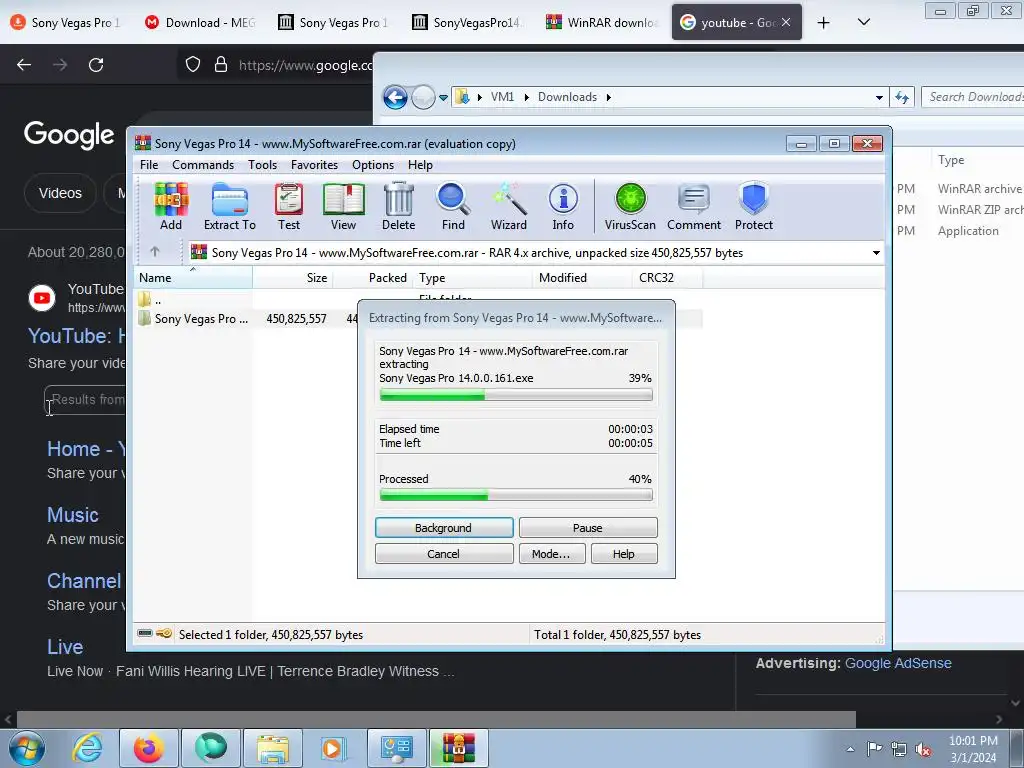The image size is (1024, 768).
Task: Sort by the CRC32 column header
Action: tap(667, 278)
